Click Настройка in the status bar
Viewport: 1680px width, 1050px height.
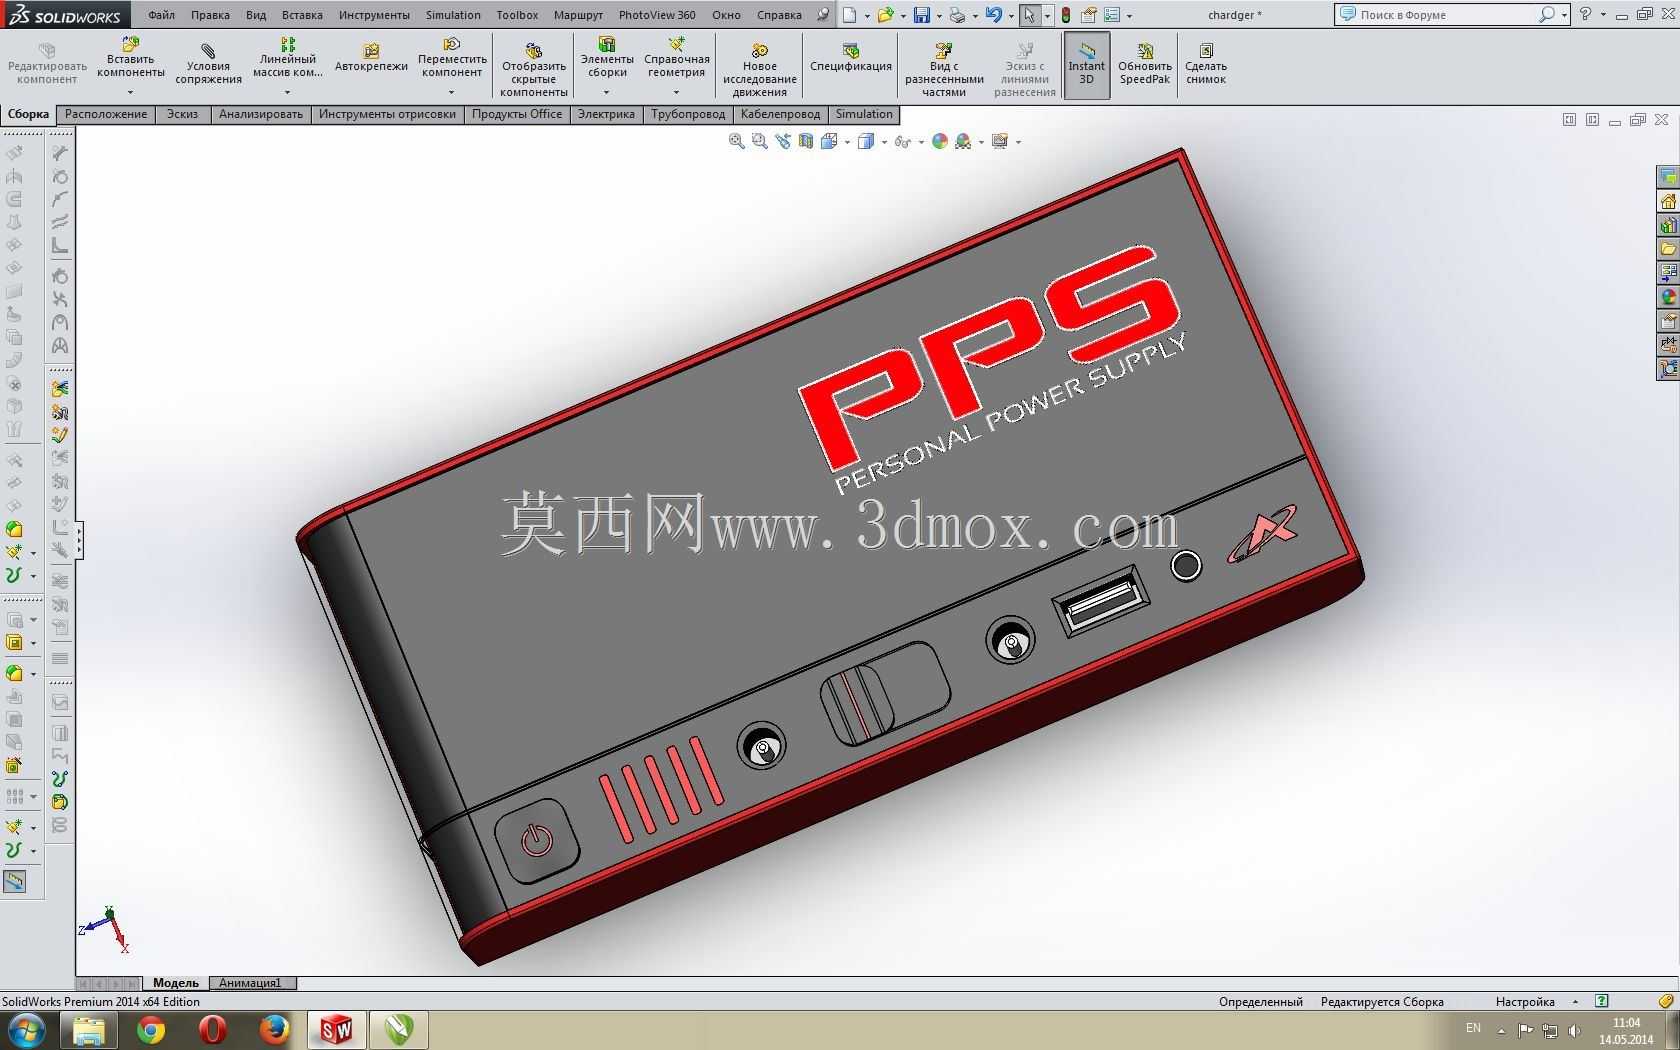tap(1525, 1001)
